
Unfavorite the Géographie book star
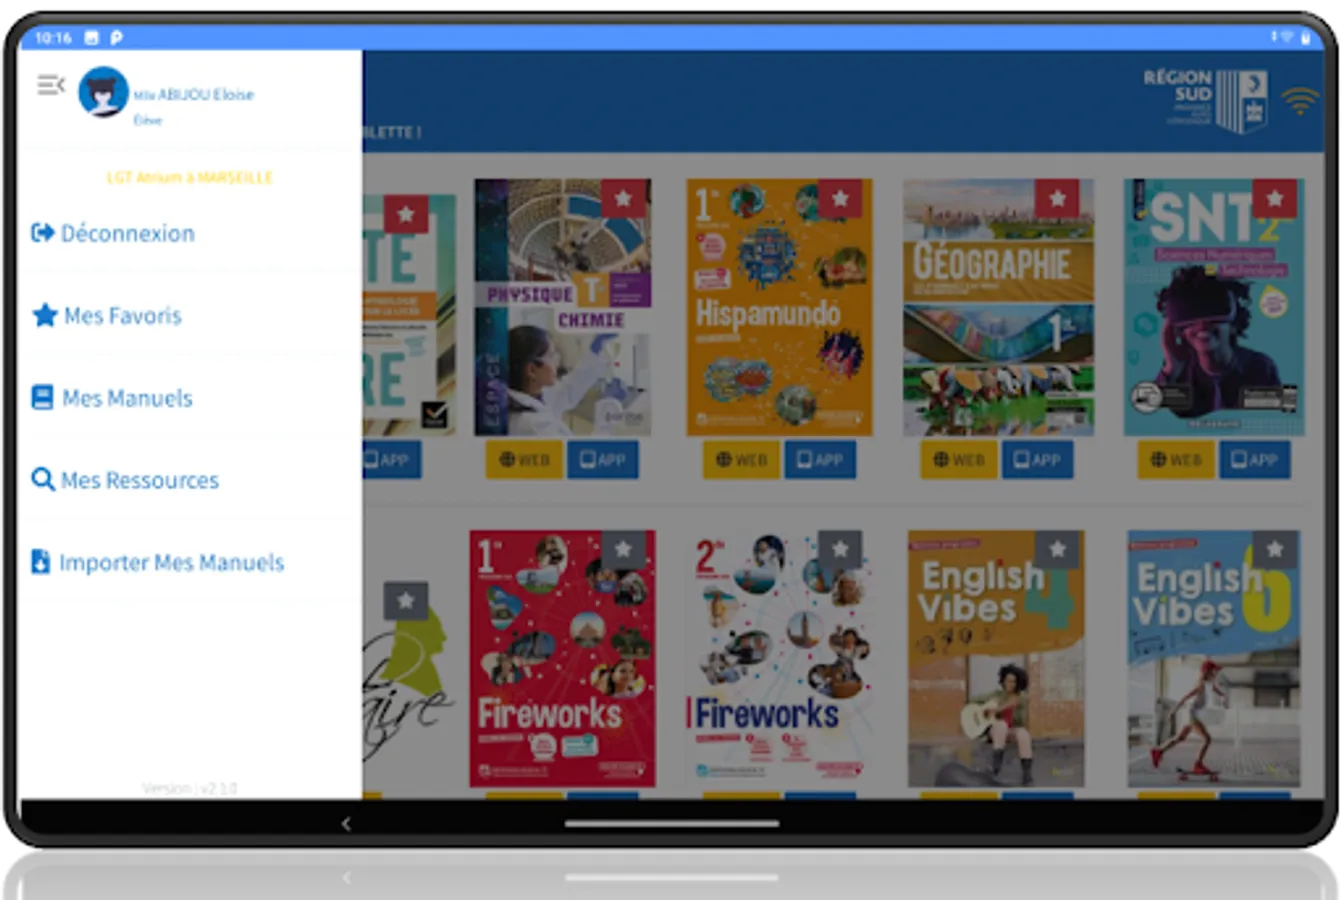(1057, 198)
